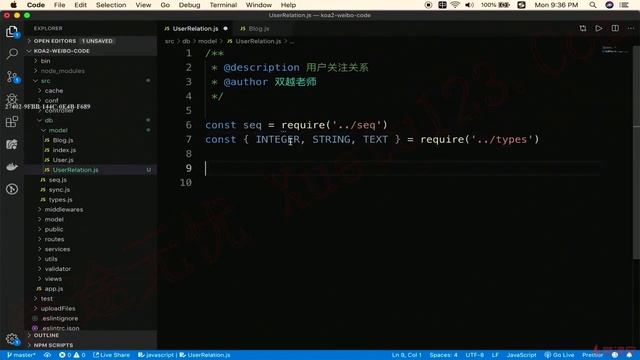640x360 pixels.
Task: Expand the bin folder
Action: tap(91, 61)
